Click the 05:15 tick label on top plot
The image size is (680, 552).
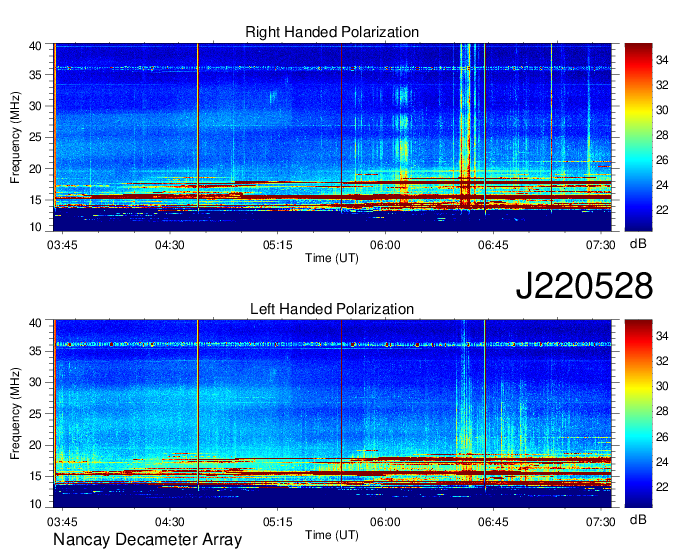point(278,245)
